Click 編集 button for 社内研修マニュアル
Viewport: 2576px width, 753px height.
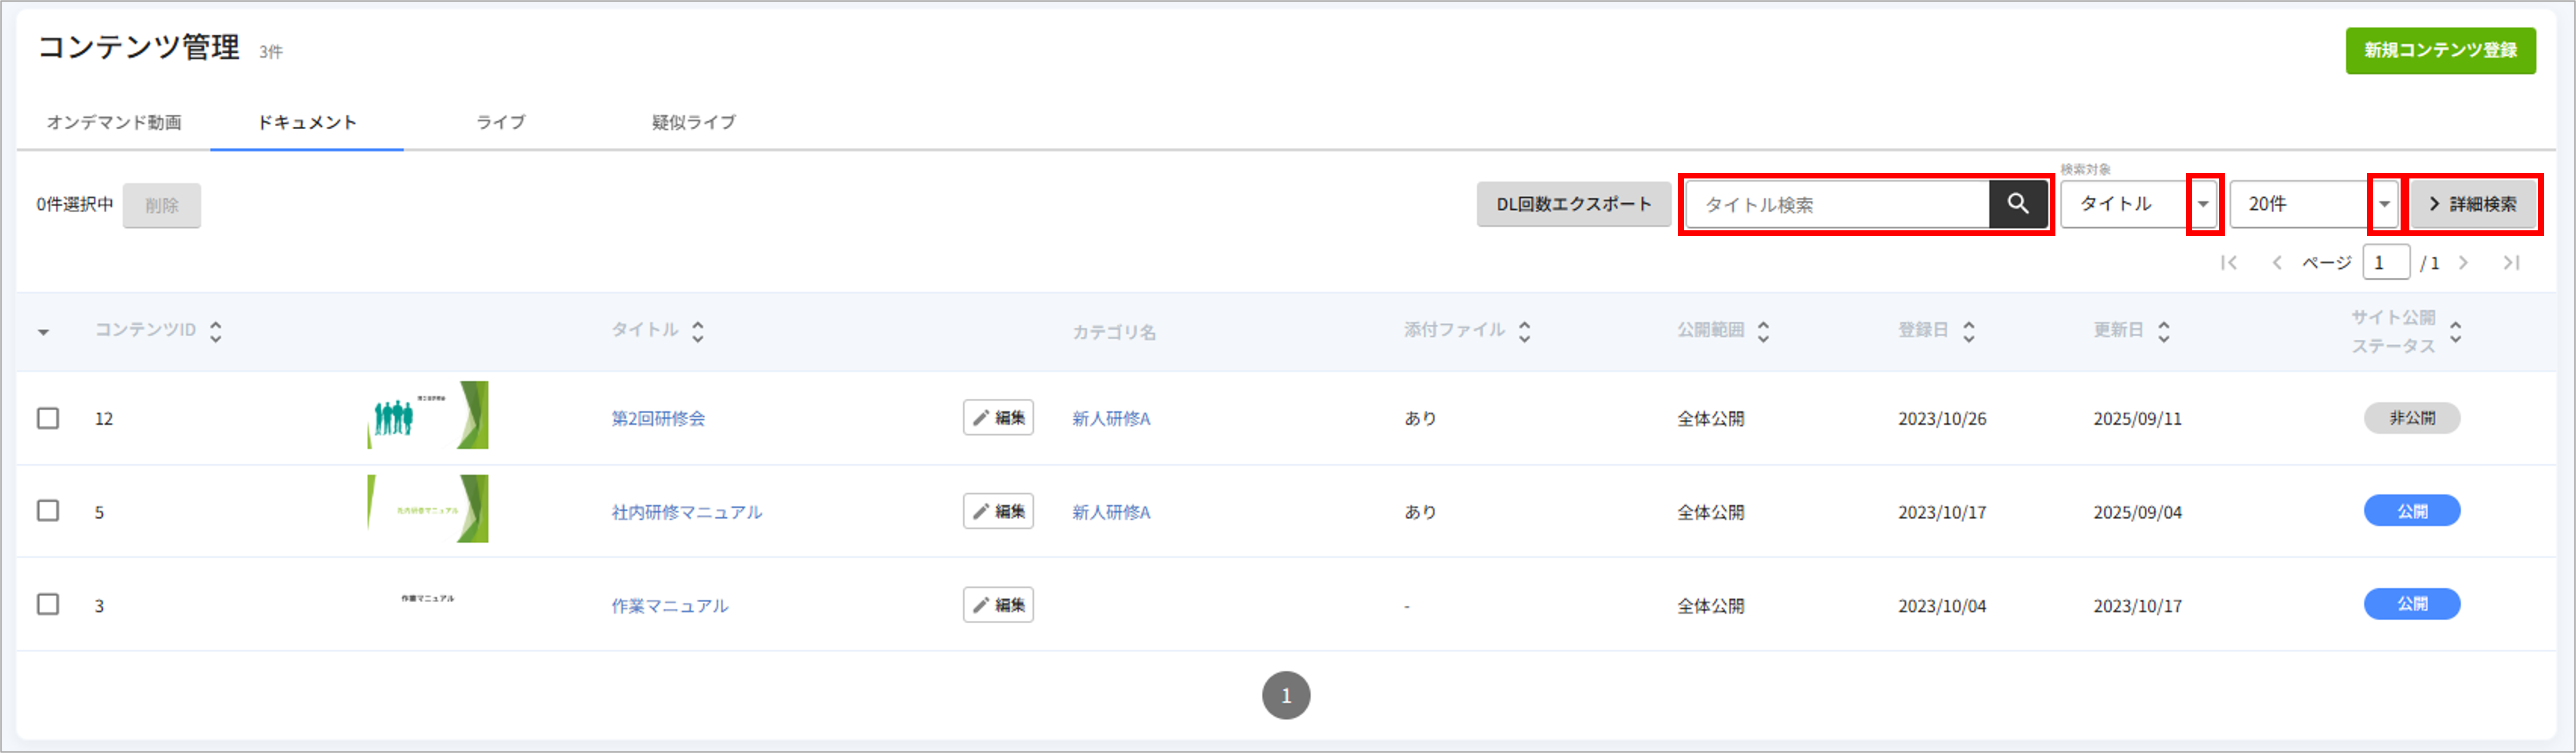(x=998, y=511)
